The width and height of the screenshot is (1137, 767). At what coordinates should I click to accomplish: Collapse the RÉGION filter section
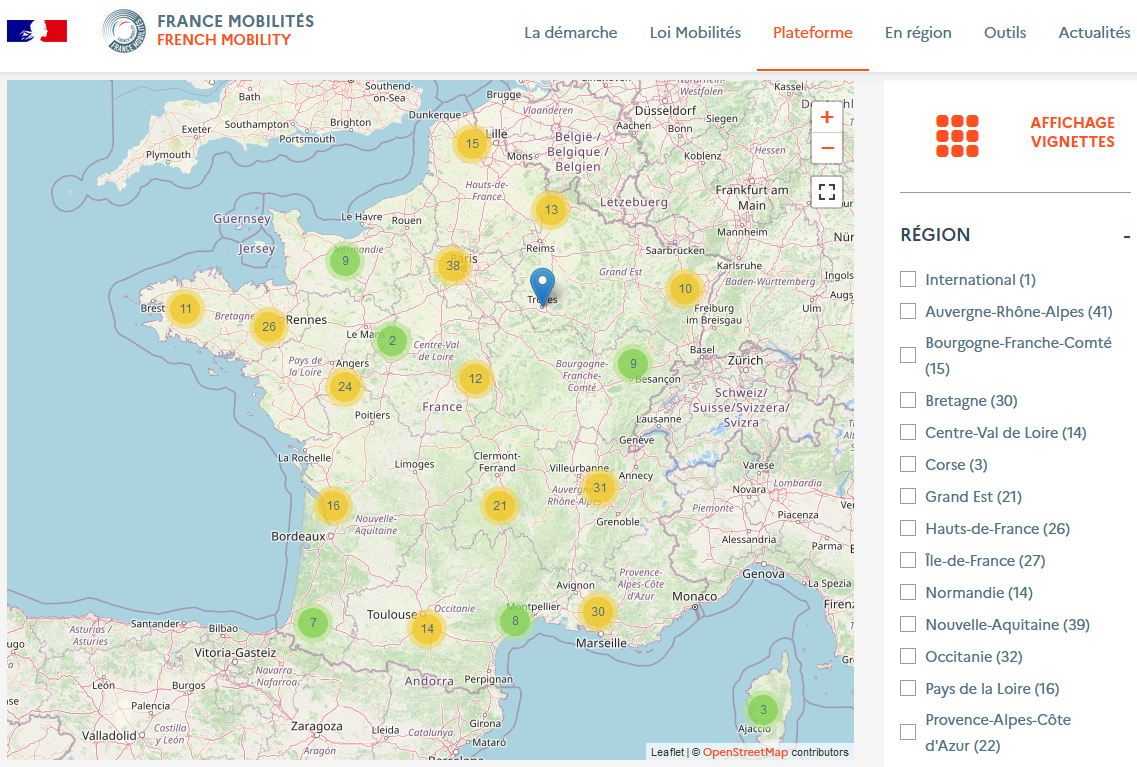(1126, 236)
